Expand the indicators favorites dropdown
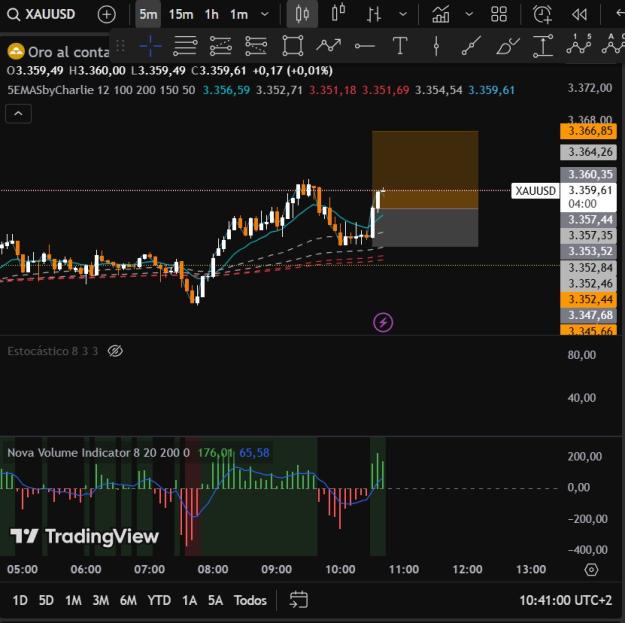625x623 pixels. (x=469, y=15)
